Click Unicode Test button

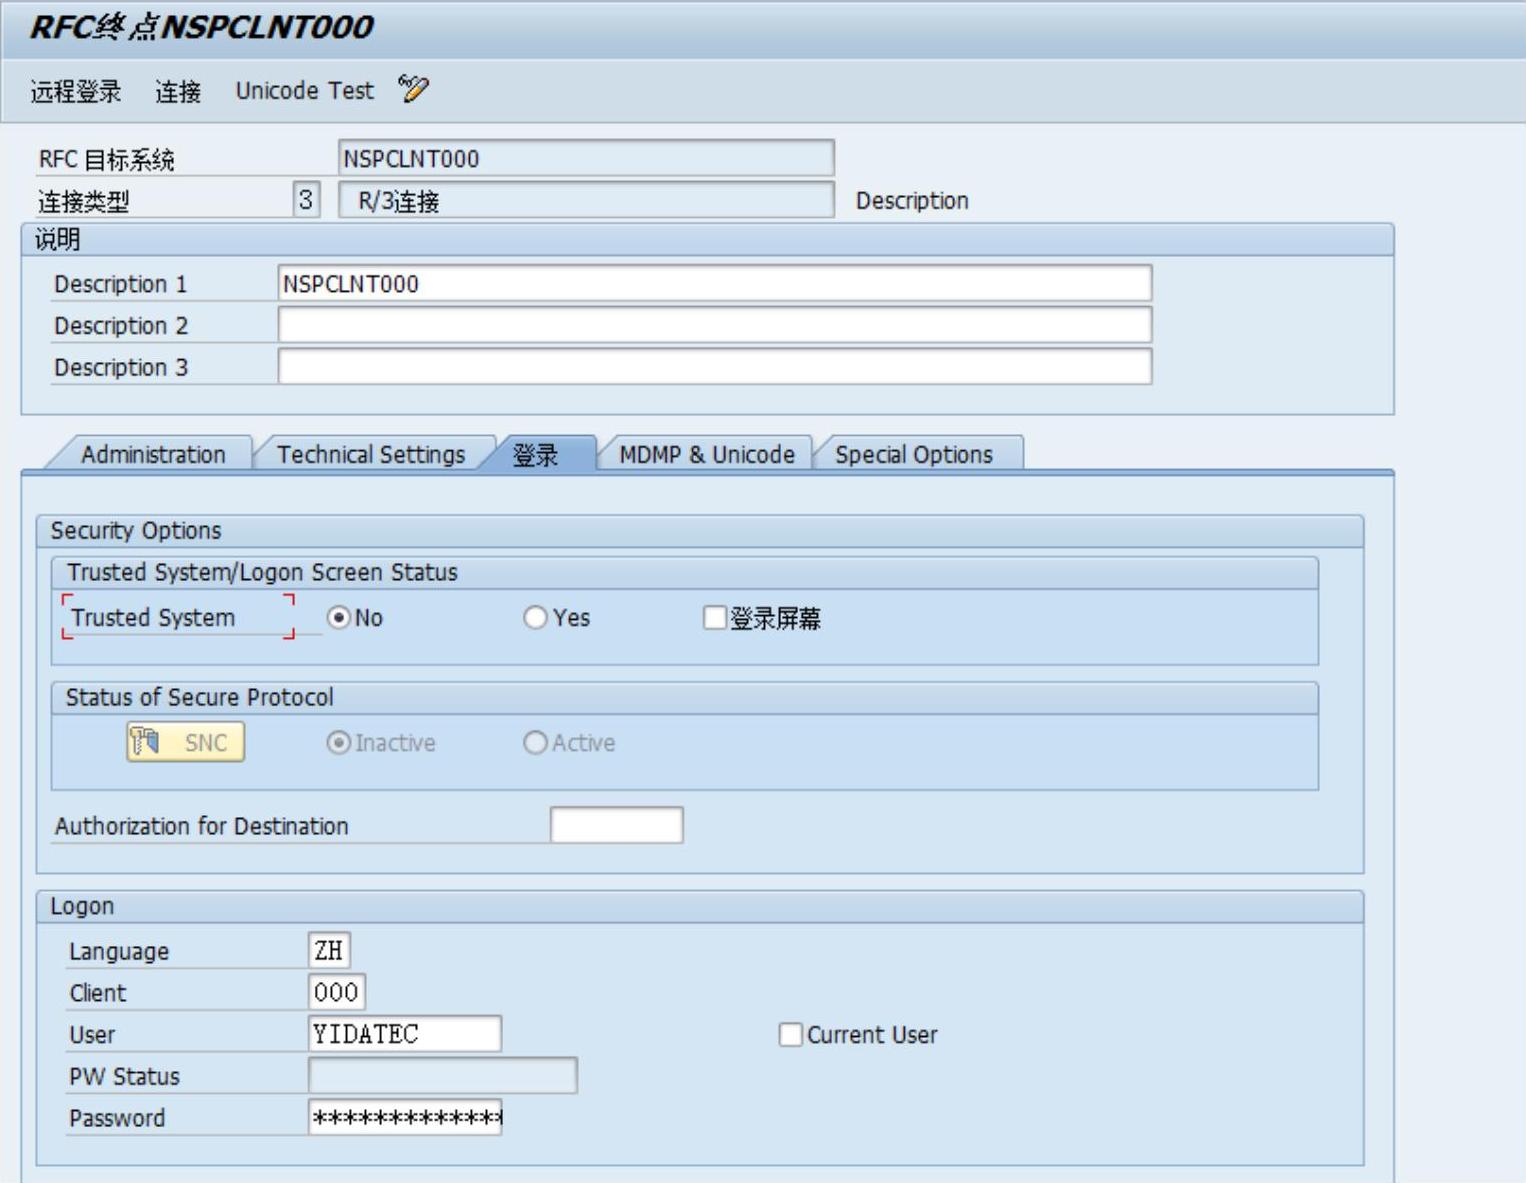pyautogui.click(x=304, y=91)
